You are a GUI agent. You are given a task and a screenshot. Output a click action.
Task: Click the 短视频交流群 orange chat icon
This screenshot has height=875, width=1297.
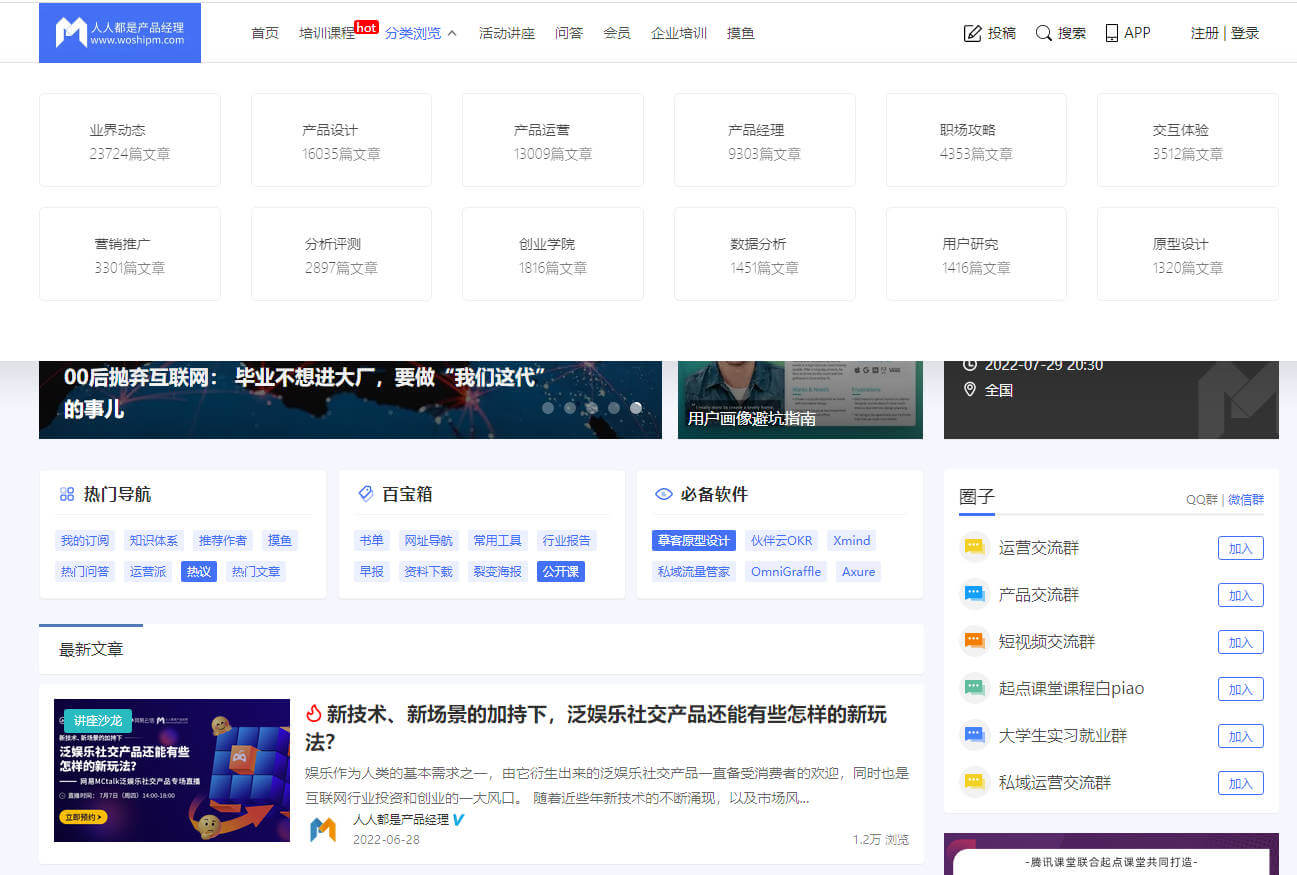tap(974, 641)
